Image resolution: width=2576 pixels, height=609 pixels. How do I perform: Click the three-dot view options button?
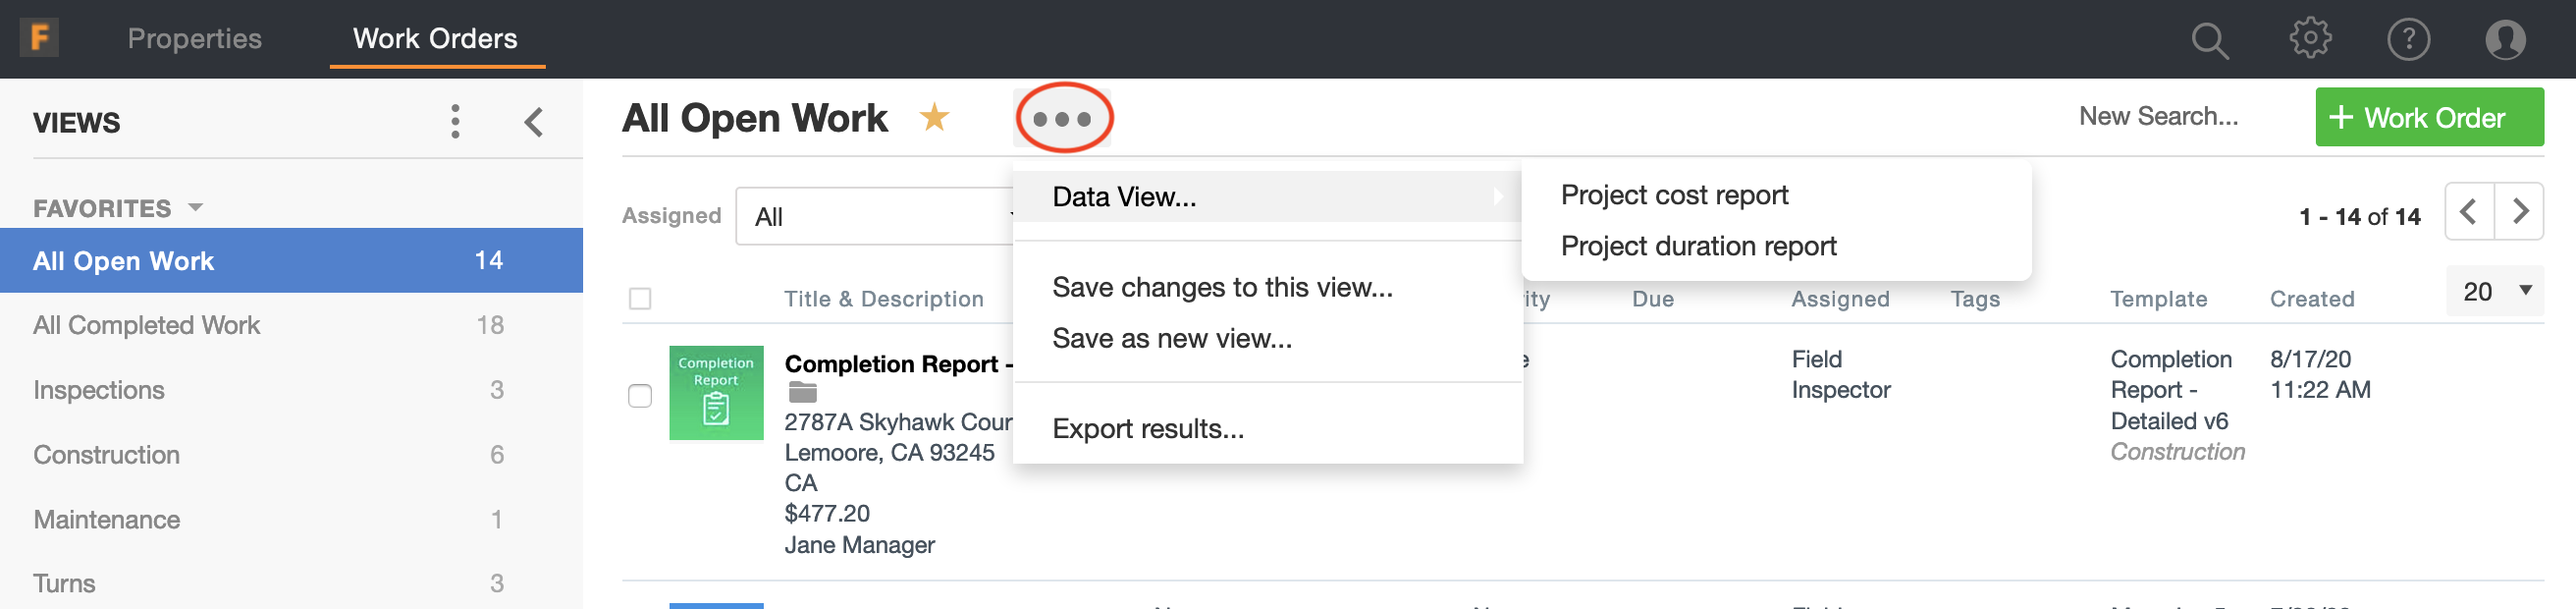(x=1063, y=119)
